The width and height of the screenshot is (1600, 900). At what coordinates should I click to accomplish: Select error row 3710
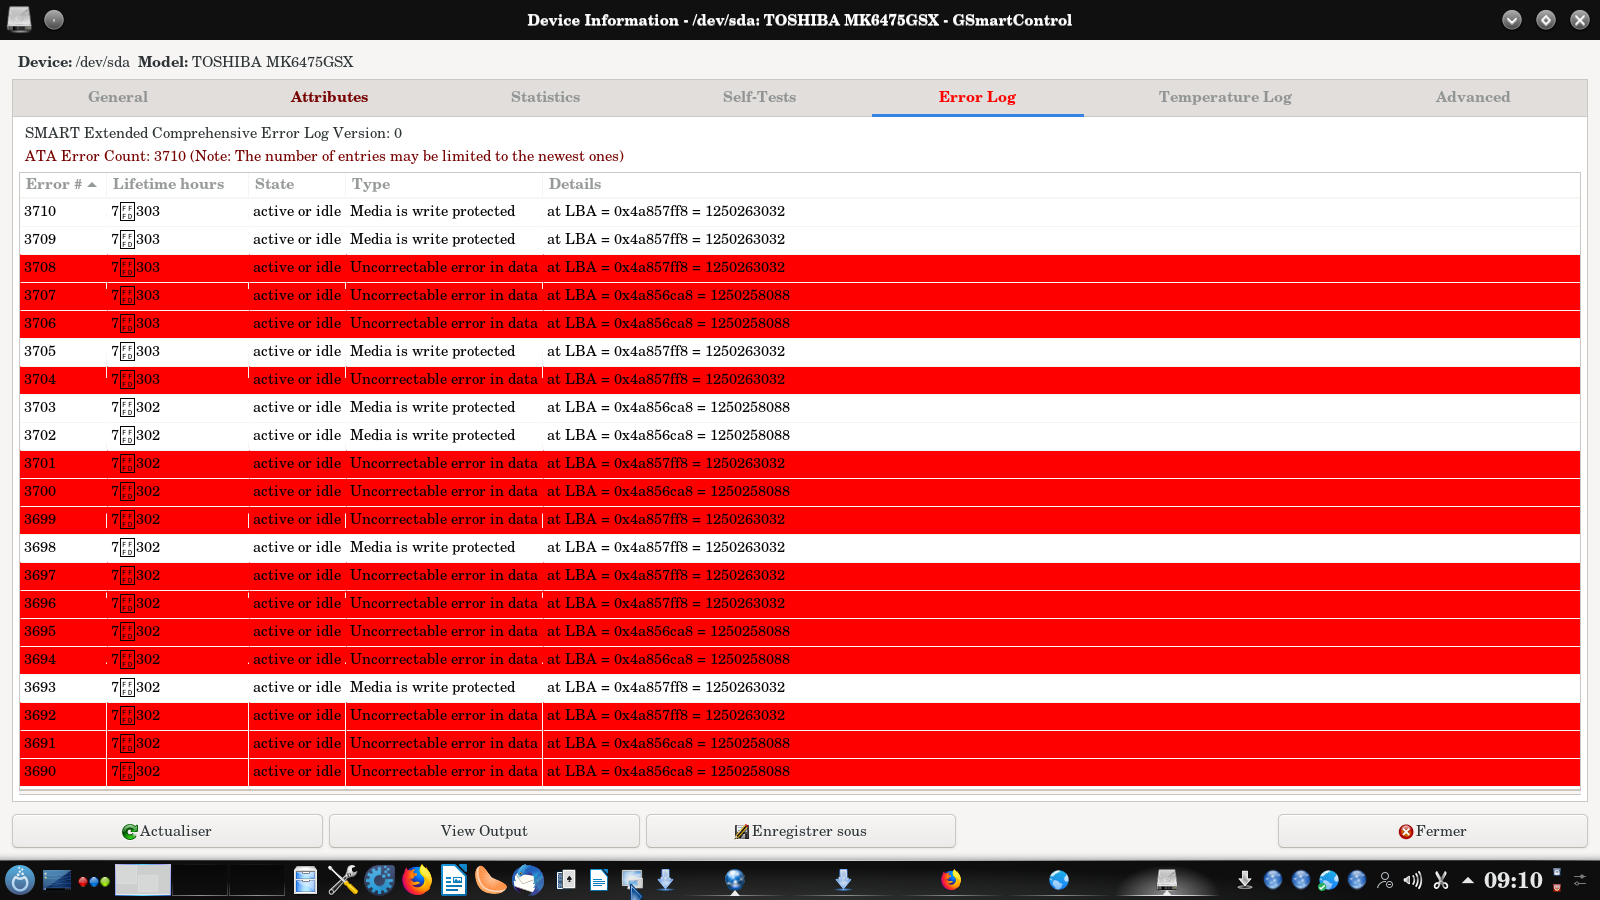(800, 211)
